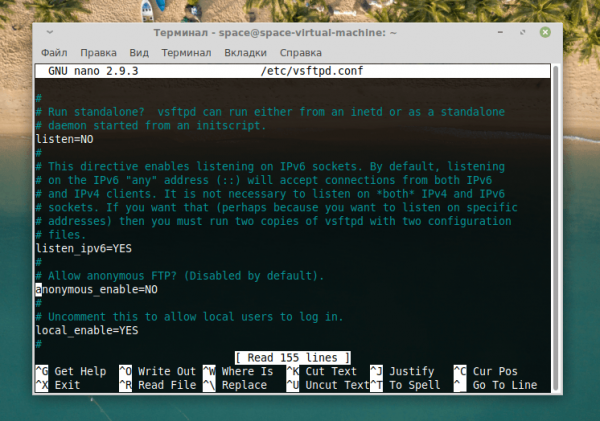This screenshot has height=421, width=600.
Task: Open the Вид menu
Action: click(x=139, y=53)
